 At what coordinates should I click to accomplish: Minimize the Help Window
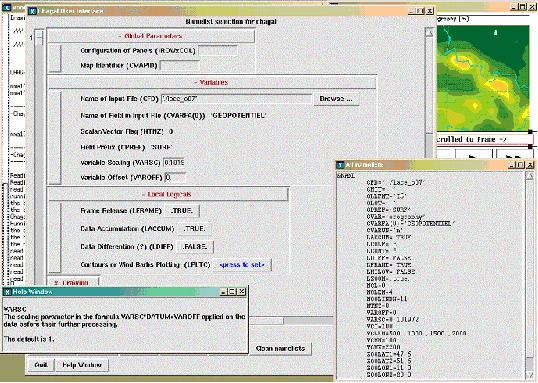tap(224, 292)
